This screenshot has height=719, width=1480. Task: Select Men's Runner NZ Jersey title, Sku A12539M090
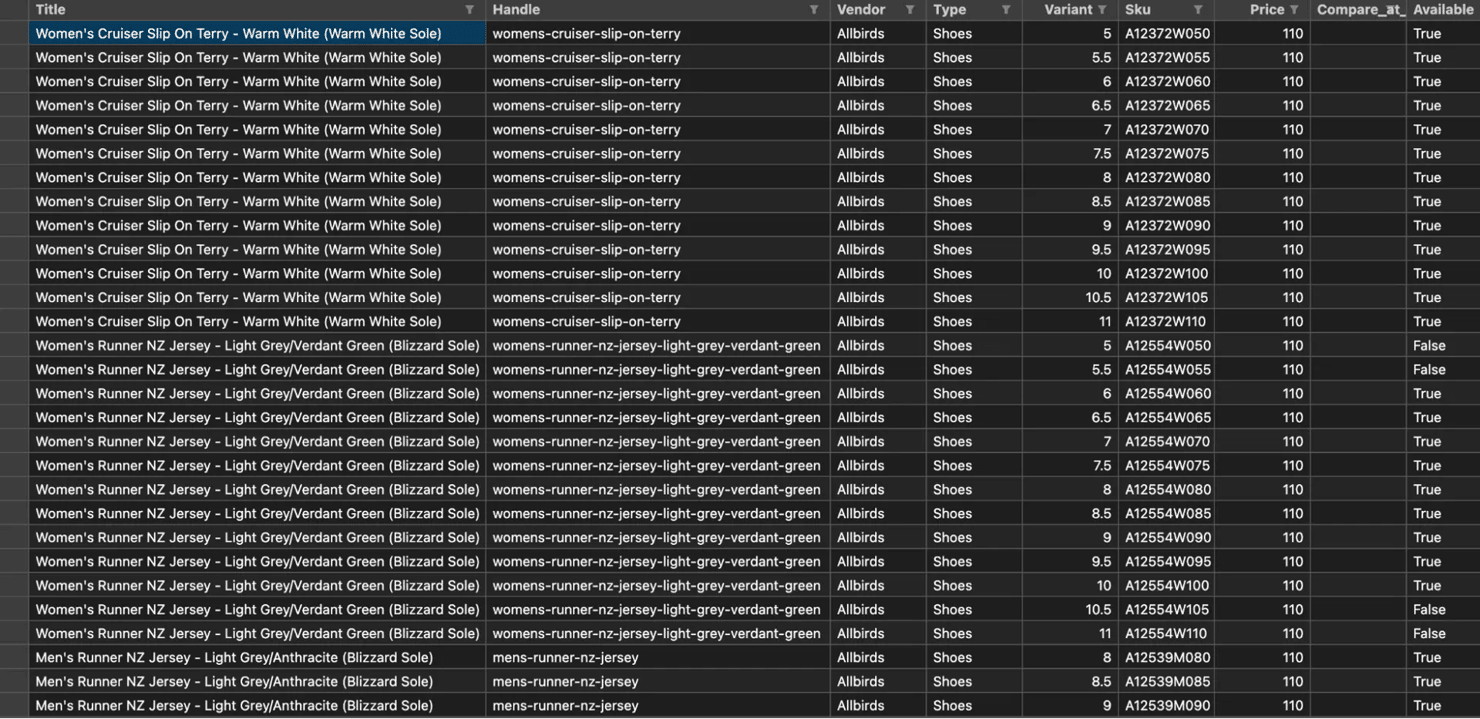tap(234, 706)
